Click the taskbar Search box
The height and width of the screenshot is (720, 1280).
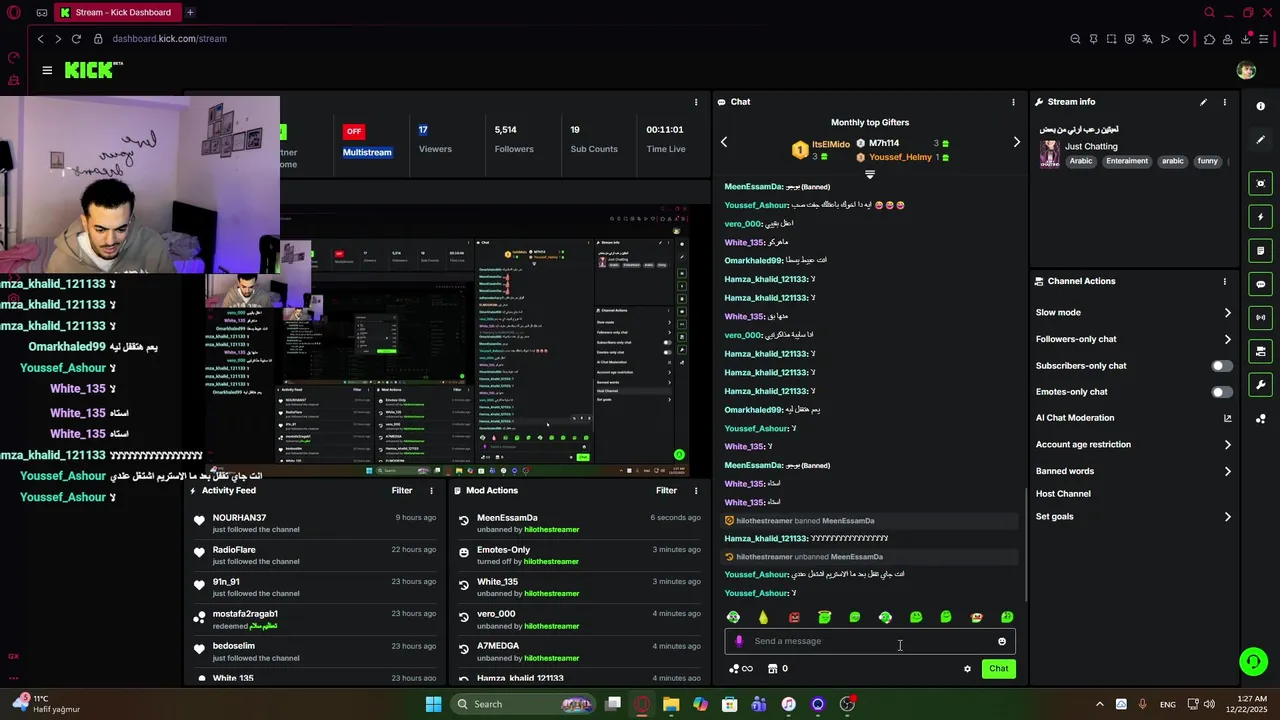pos(523,704)
